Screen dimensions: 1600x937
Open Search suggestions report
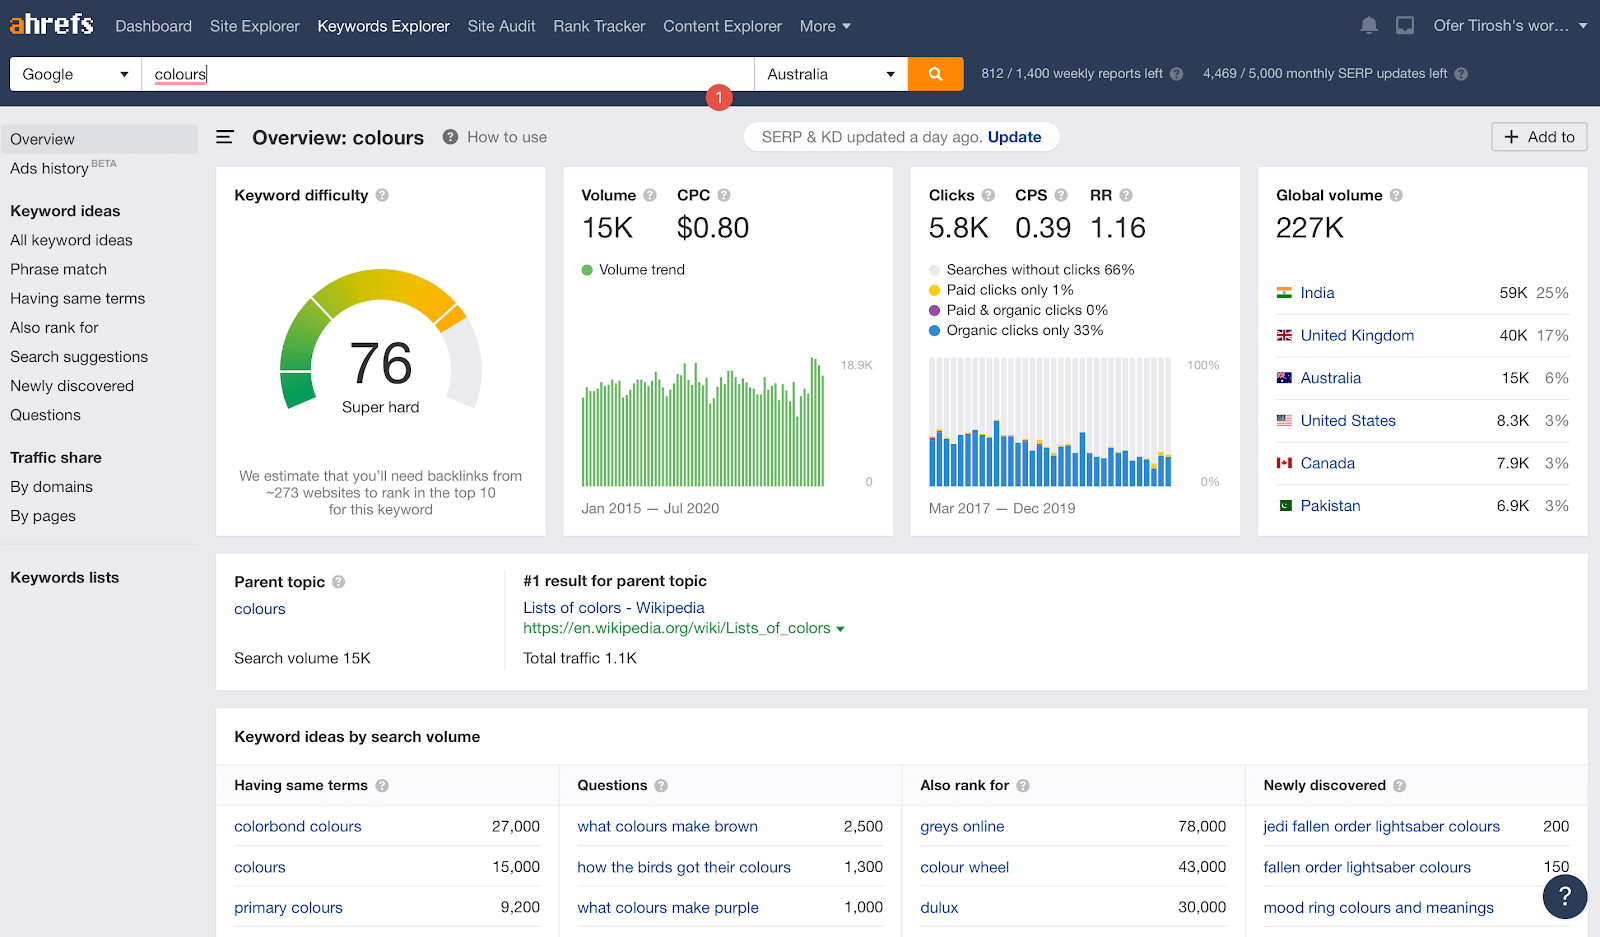click(79, 357)
